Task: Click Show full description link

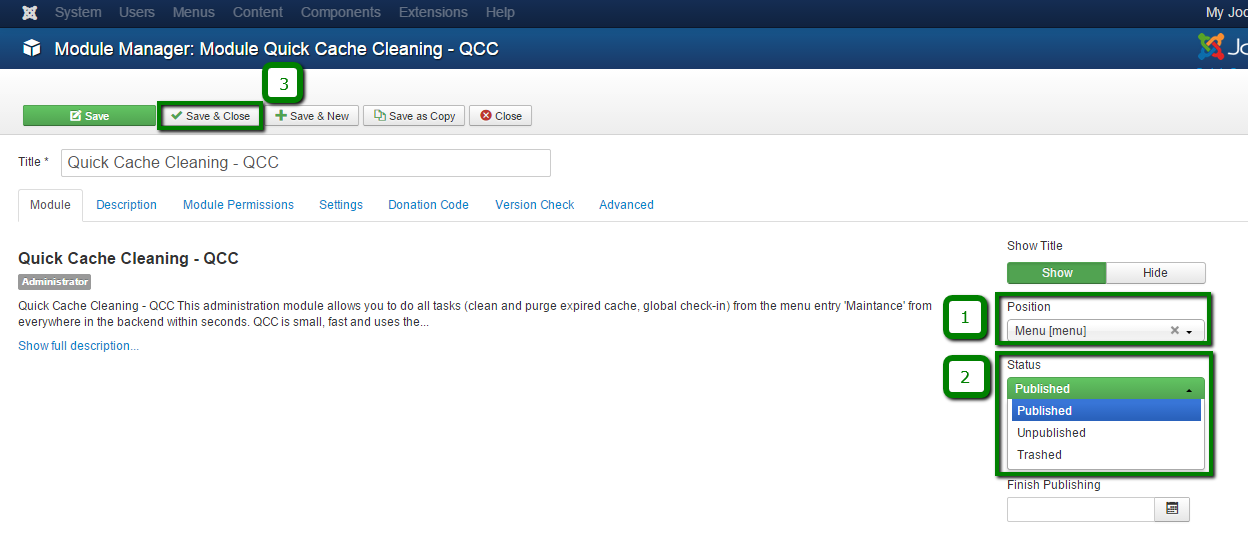Action: tap(78, 346)
